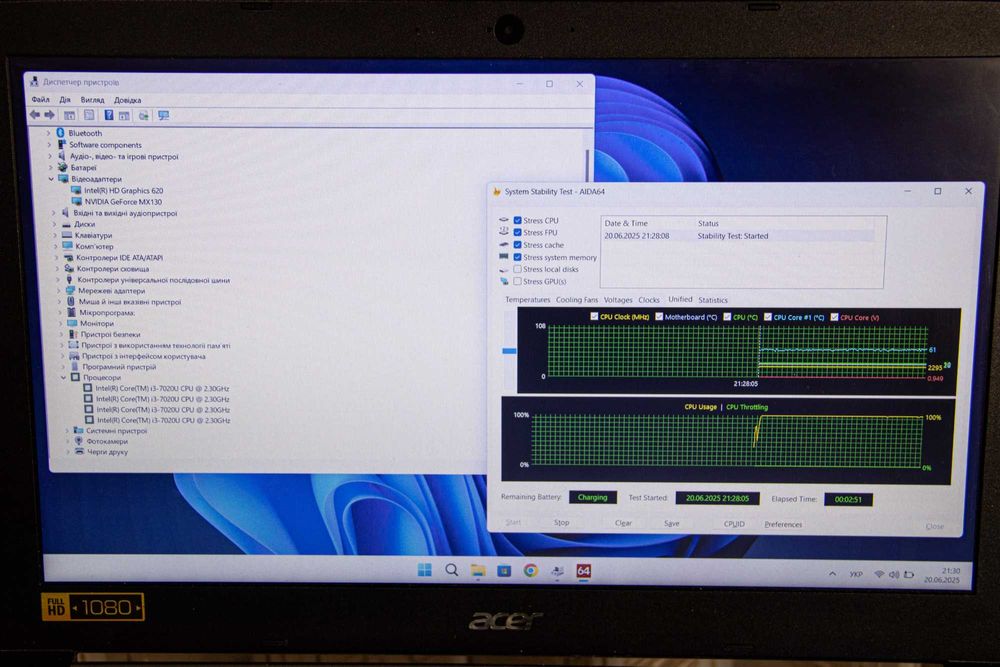Open Preferences in the stability test window
Viewport: 1000px width, 667px height.
(x=783, y=524)
